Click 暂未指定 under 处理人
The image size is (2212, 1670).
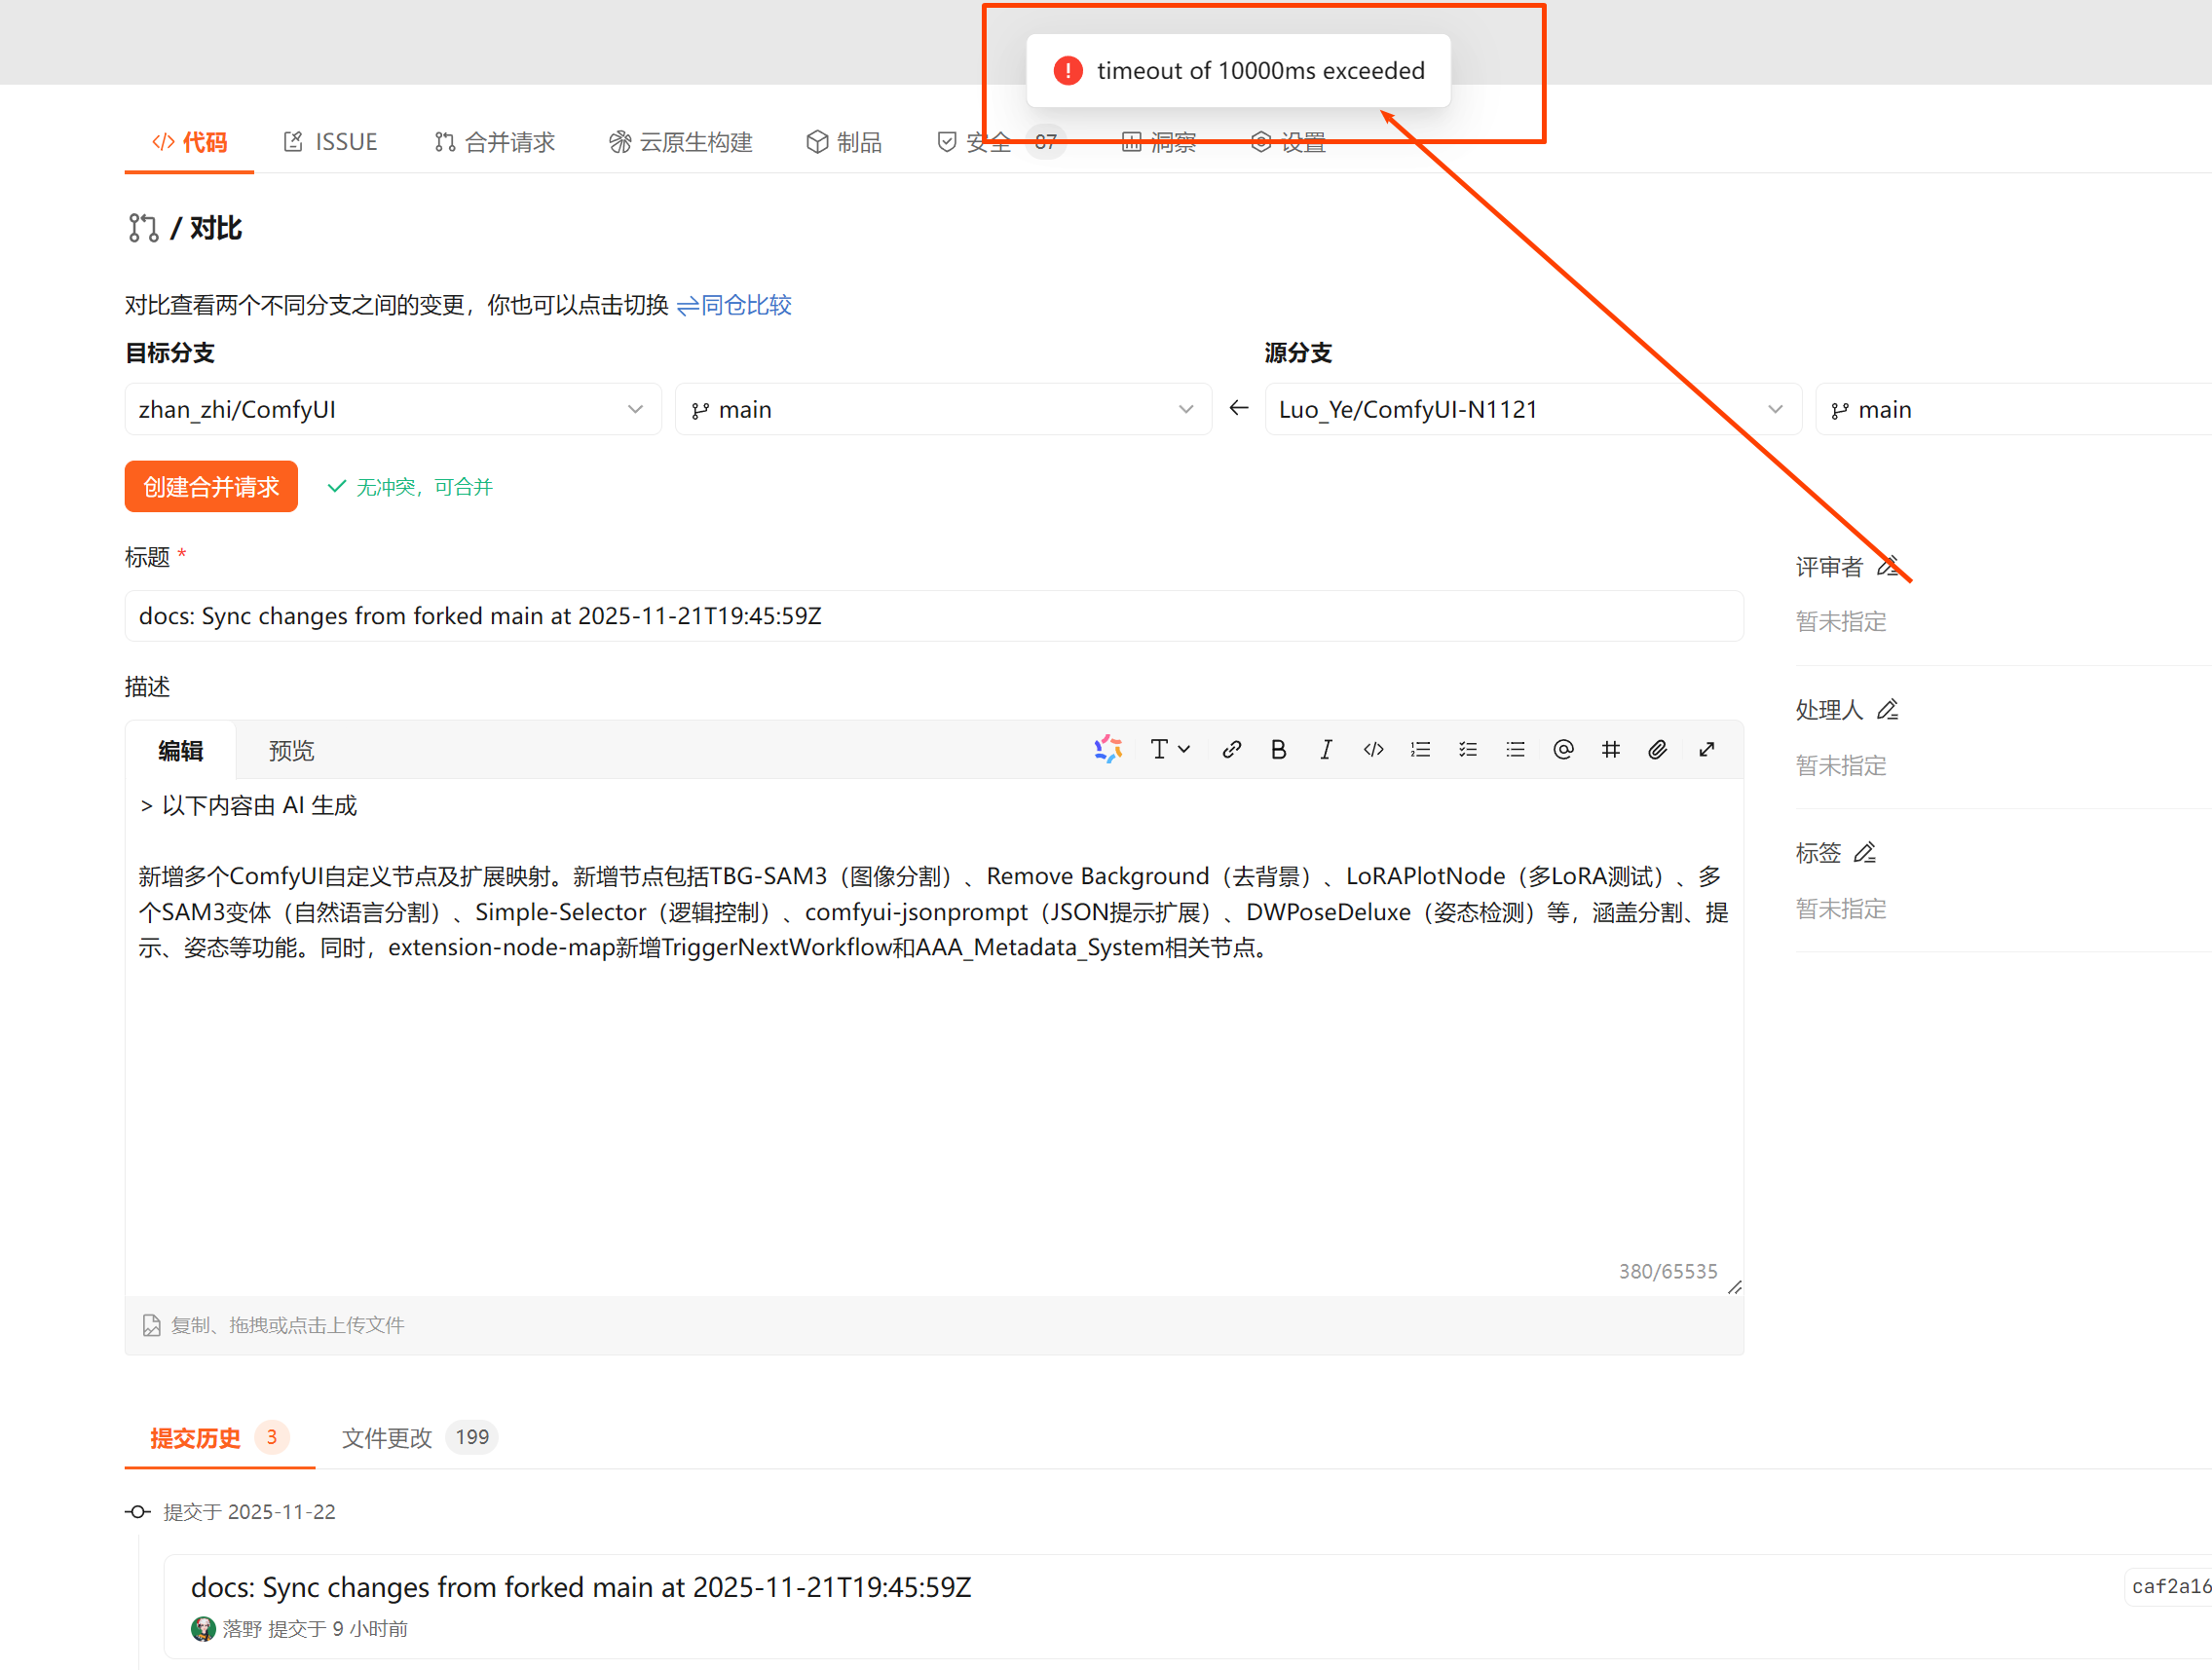click(1841, 765)
